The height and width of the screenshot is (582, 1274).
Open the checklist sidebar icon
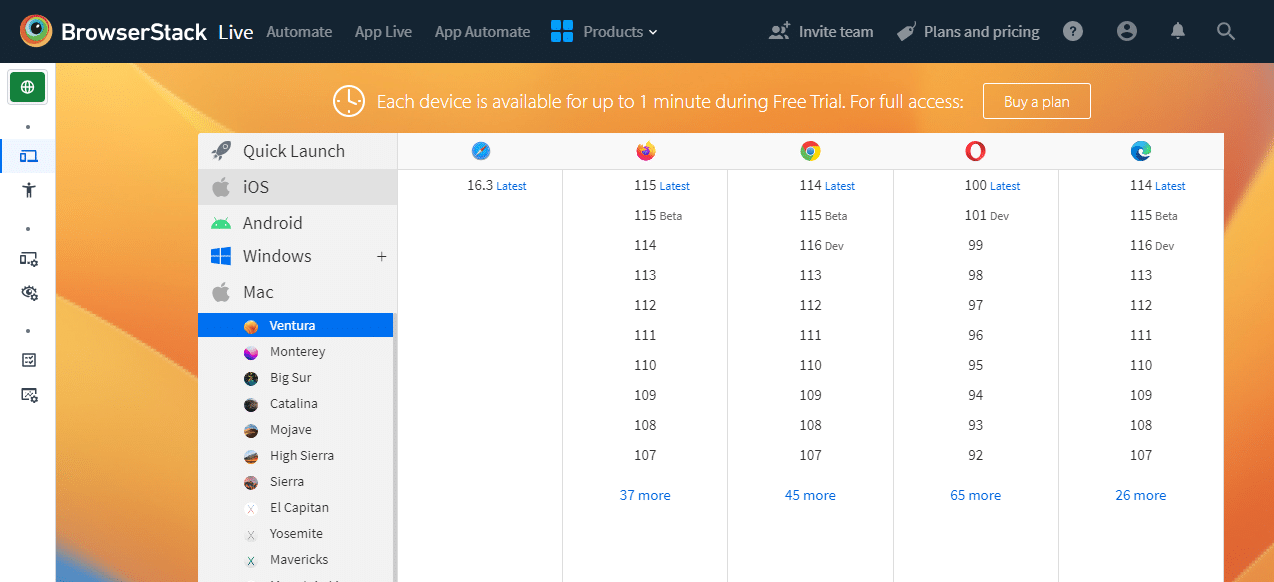[x=28, y=360]
